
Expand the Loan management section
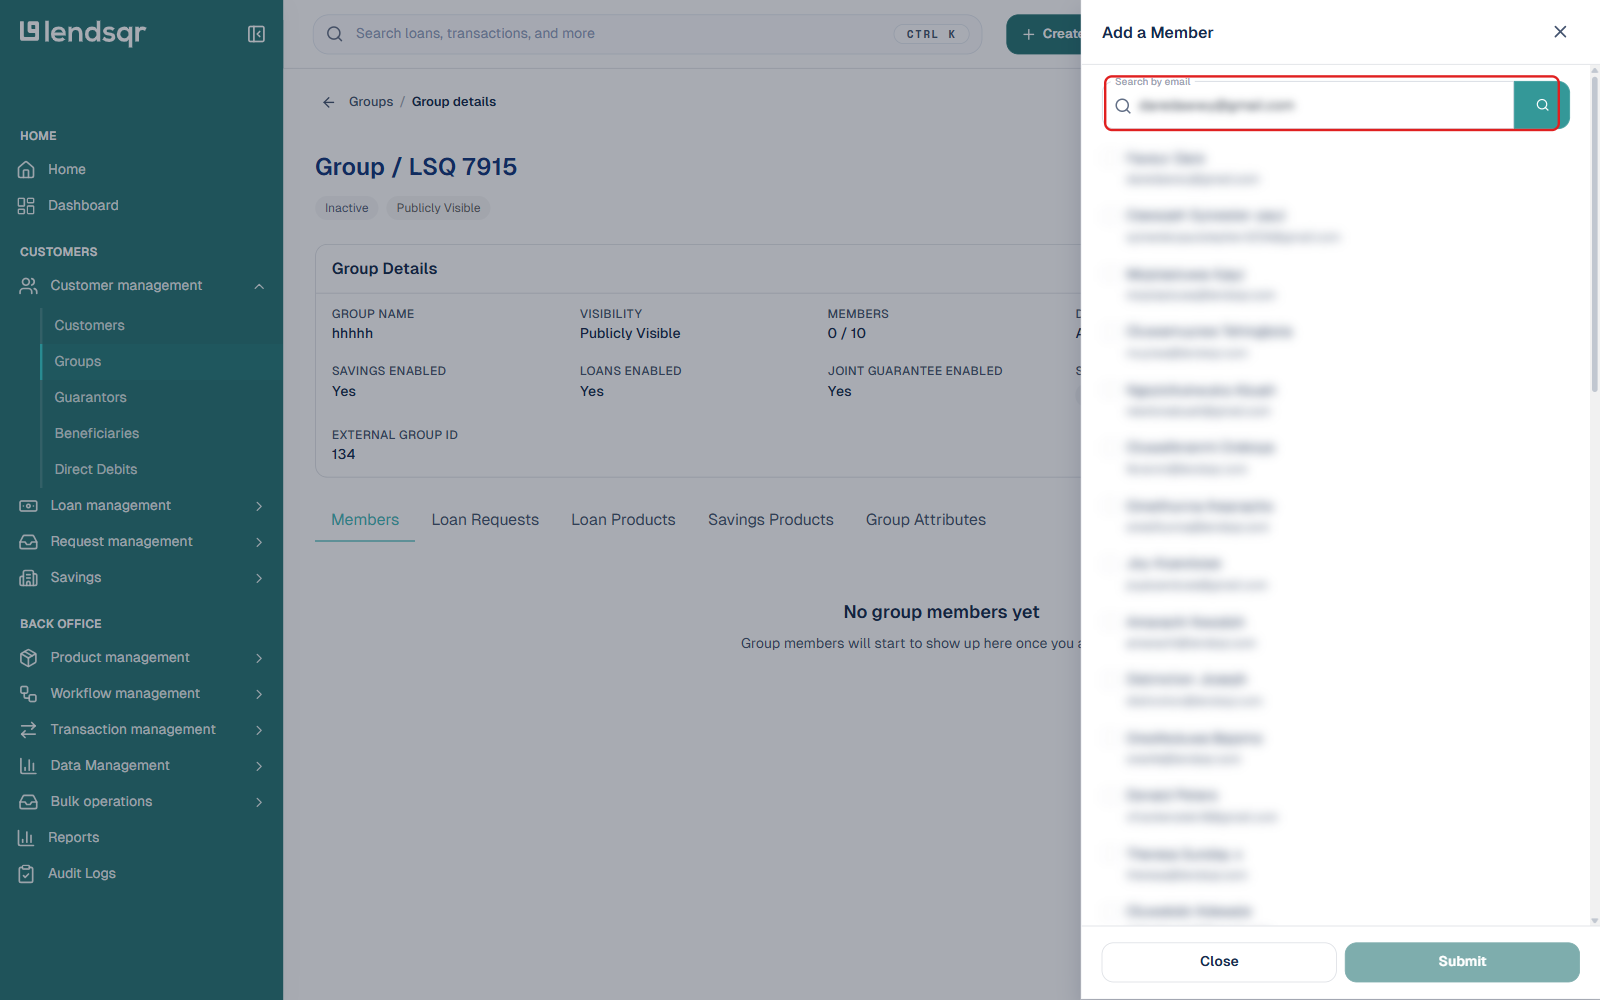click(x=259, y=506)
